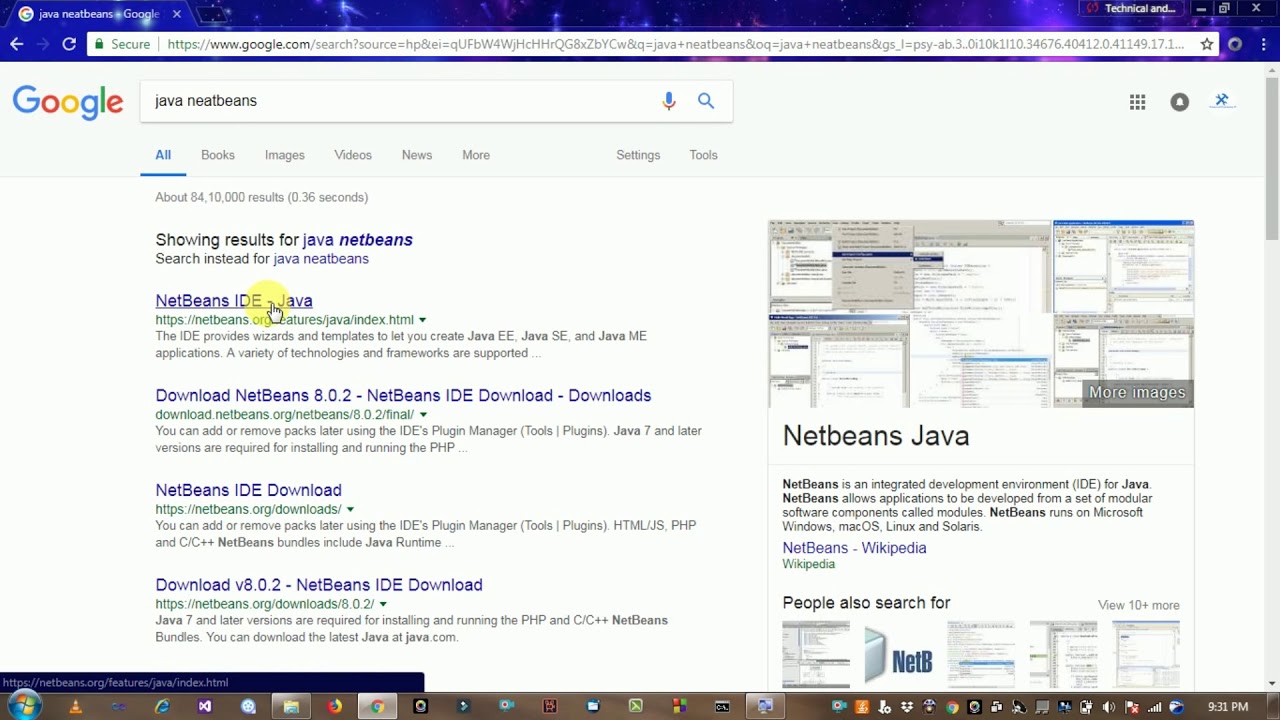The width and height of the screenshot is (1280, 720).
Task: Click 'About 84,10,000 results' count text
Action: (x=262, y=197)
